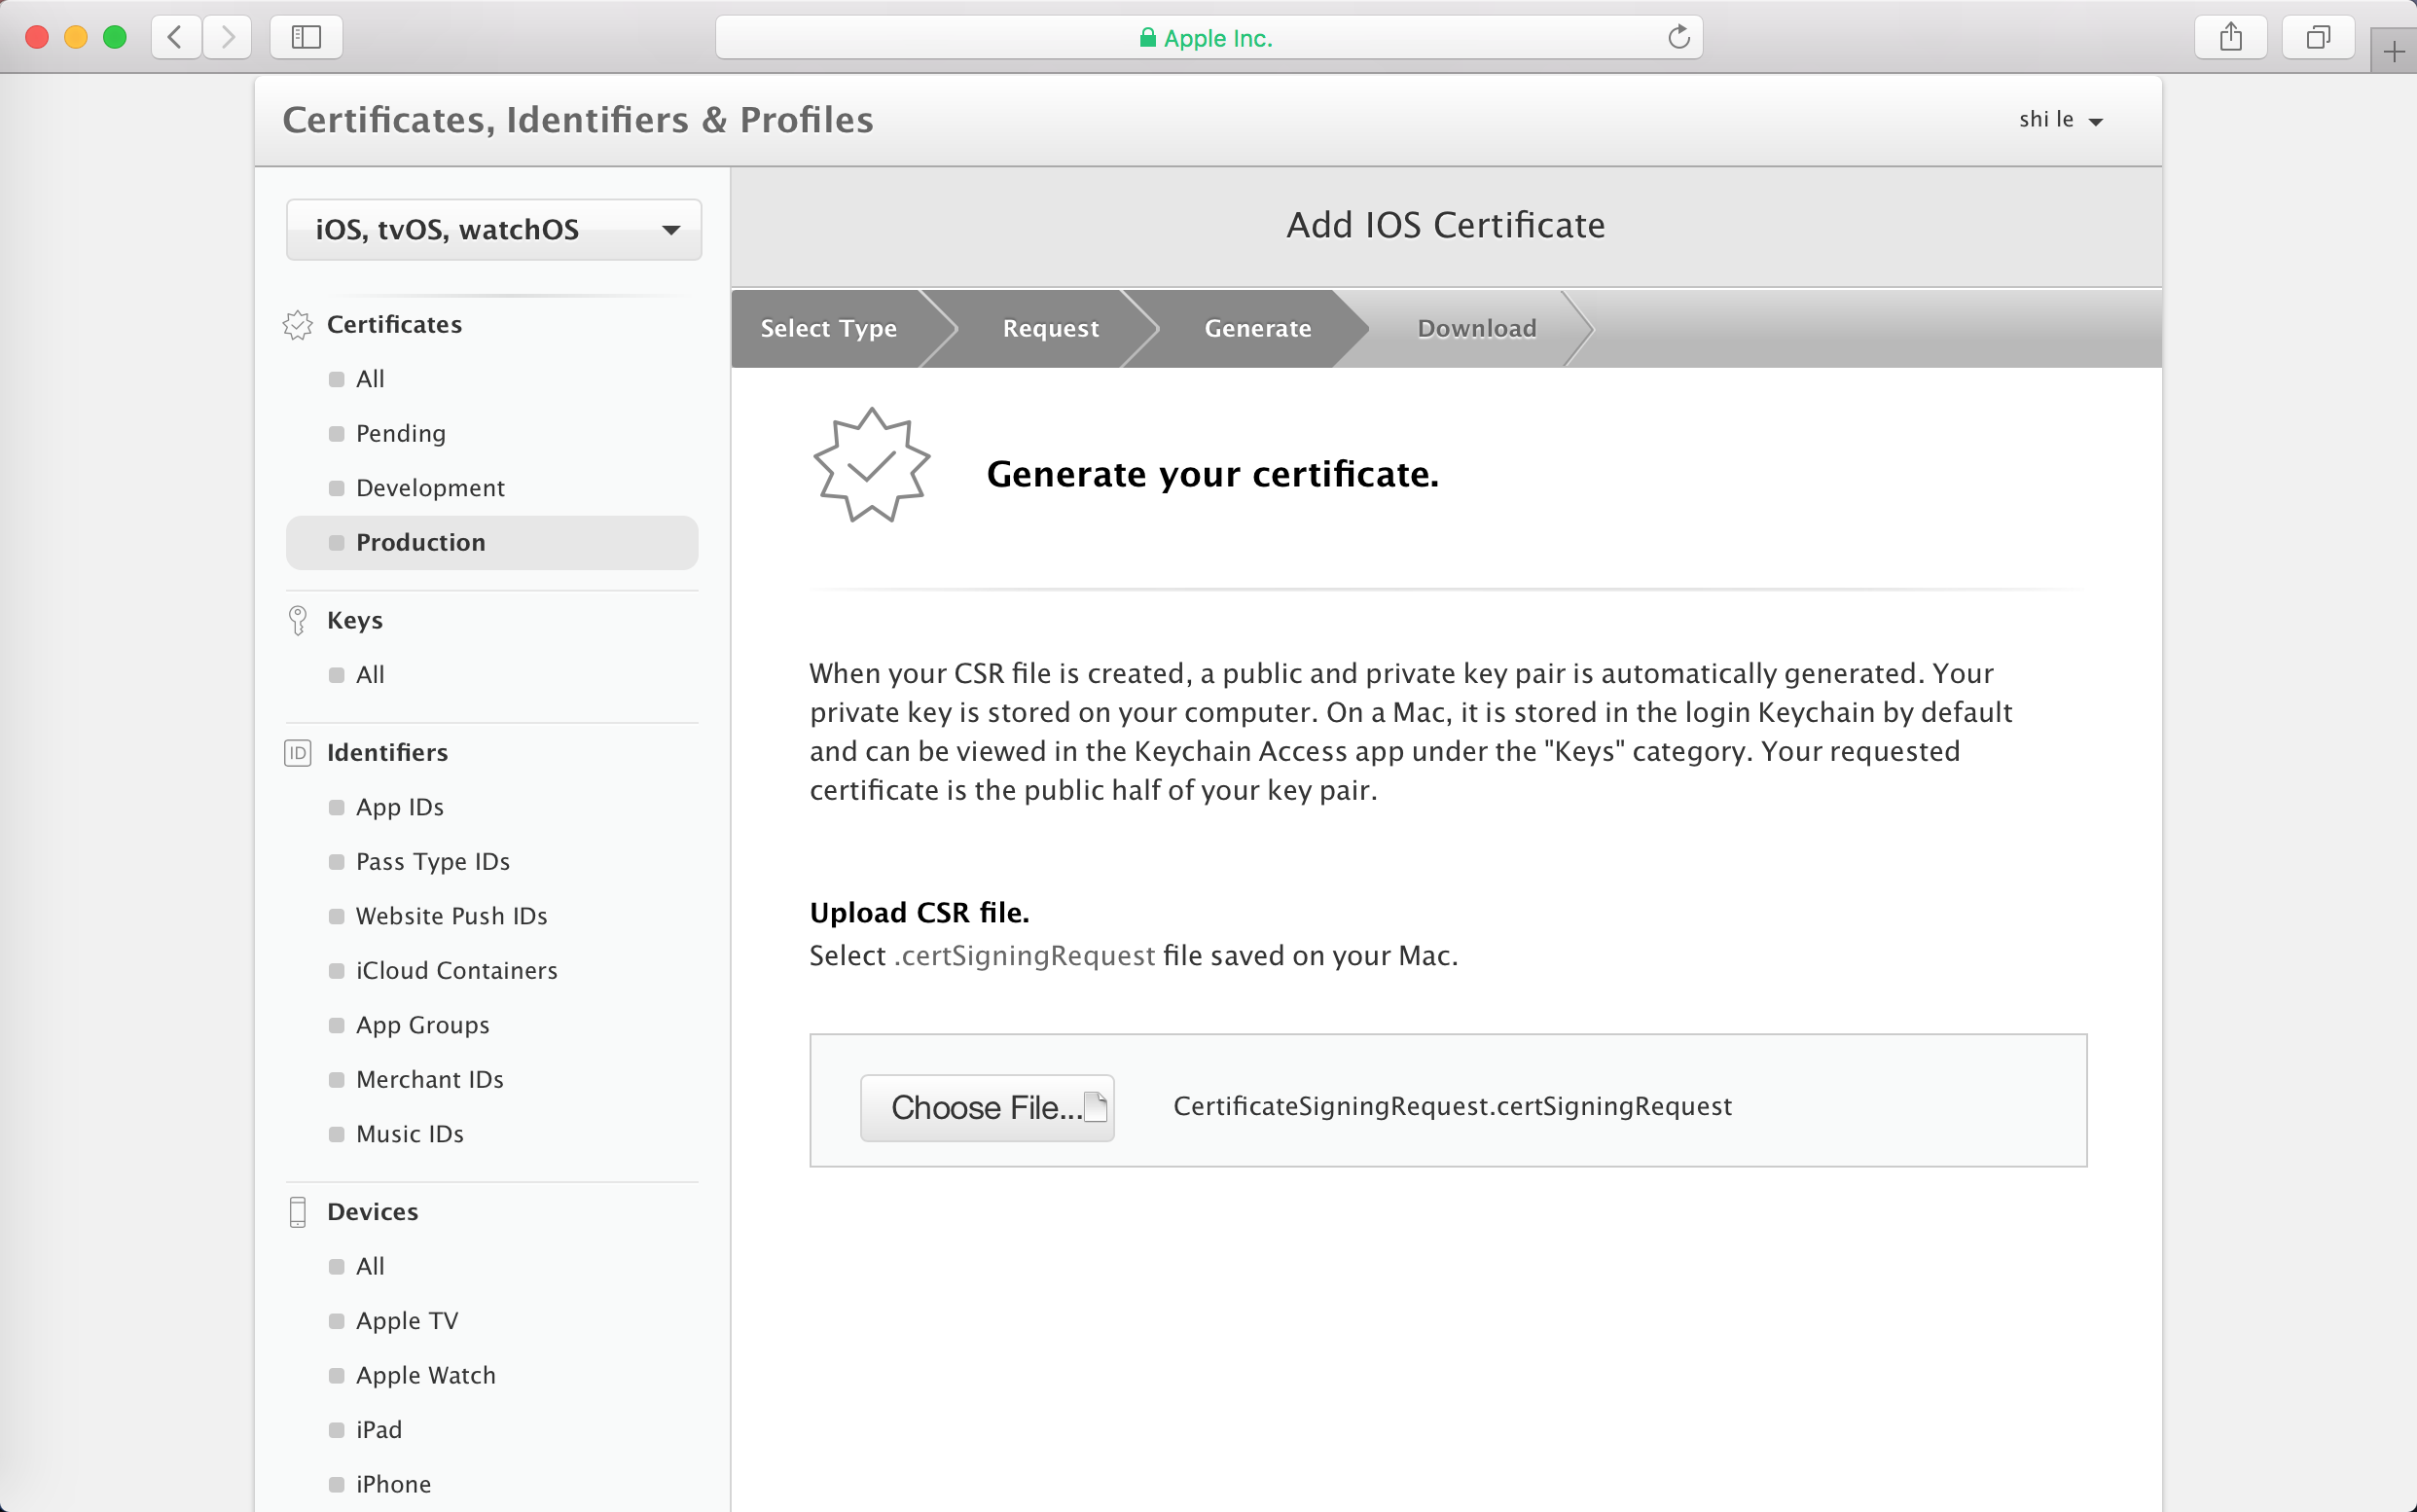The height and width of the screenshot is (1512, 2417).
Task: Click the Upload CSR file label
Action: (919, 912)
